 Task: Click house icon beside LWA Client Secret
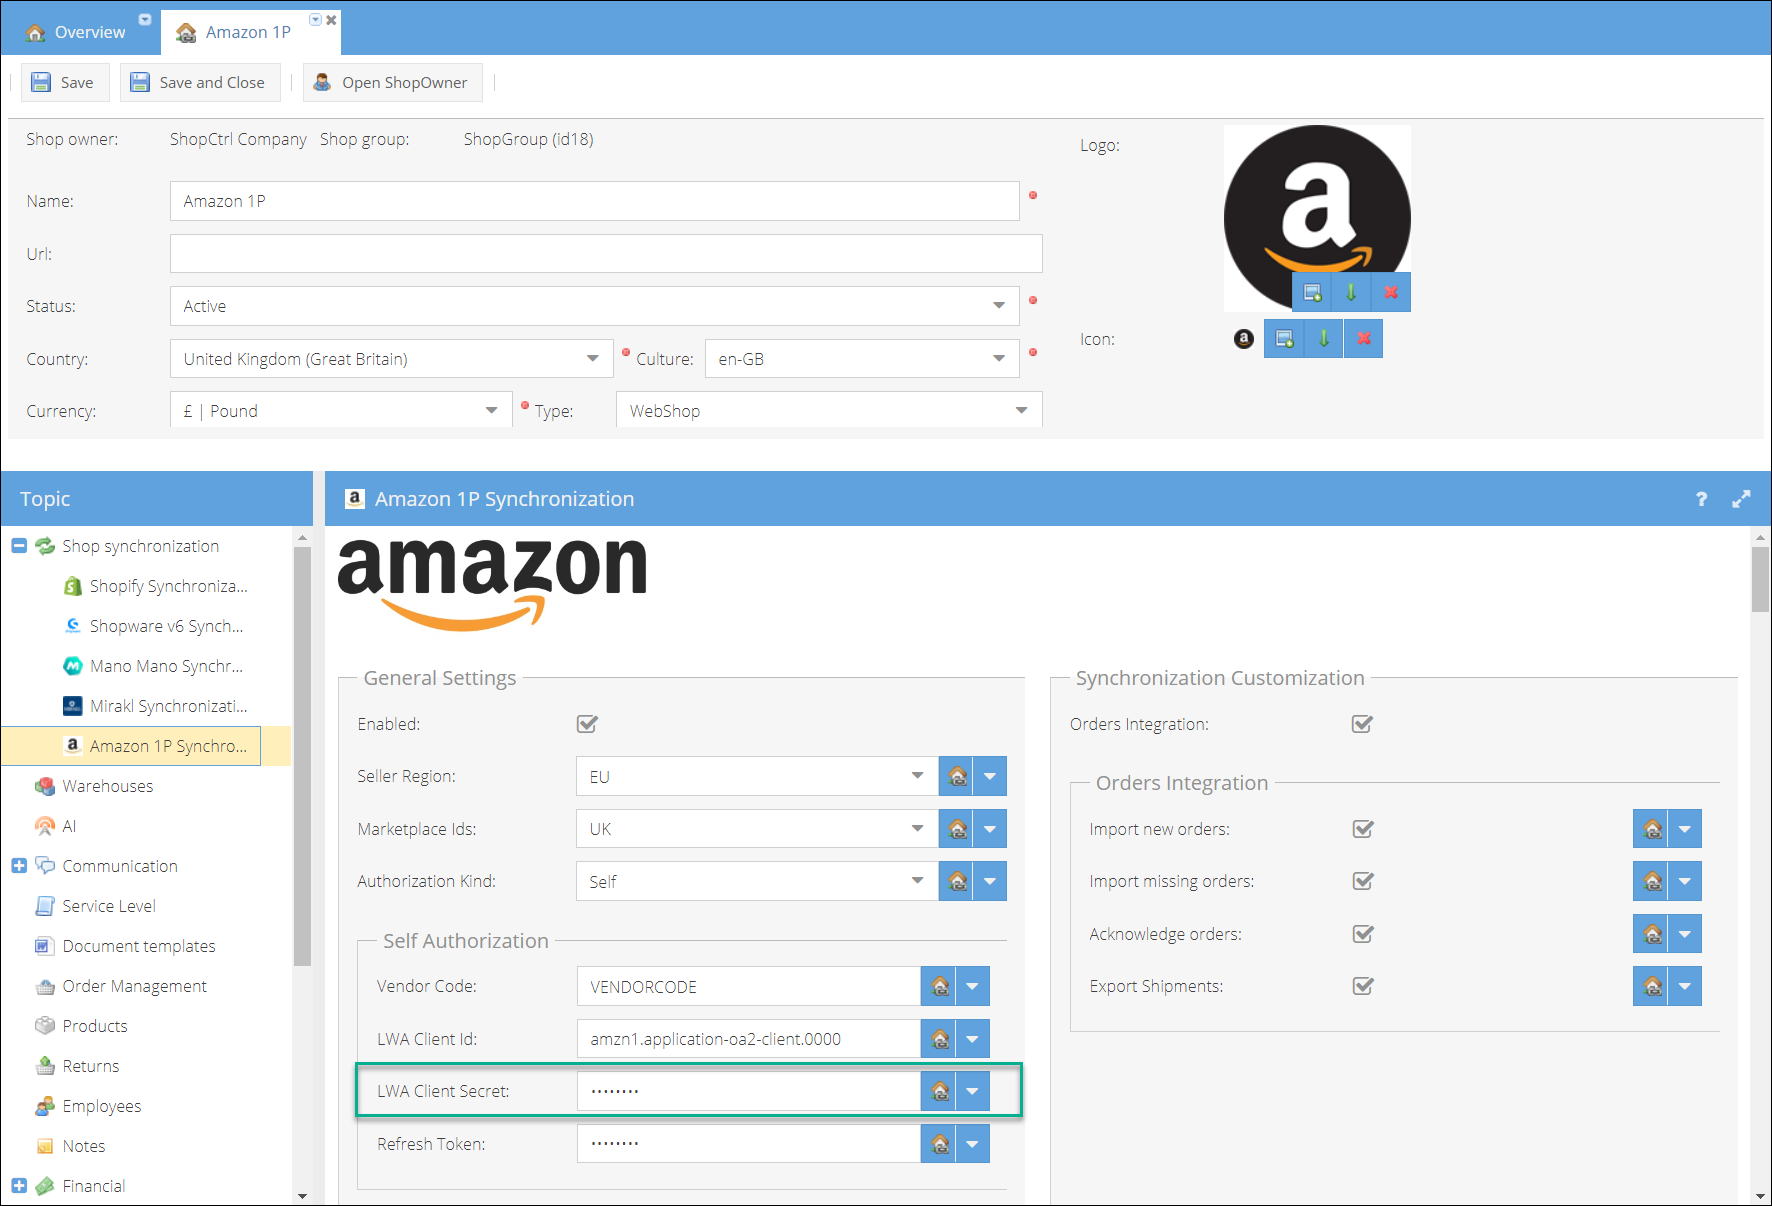pos(939,1091)
